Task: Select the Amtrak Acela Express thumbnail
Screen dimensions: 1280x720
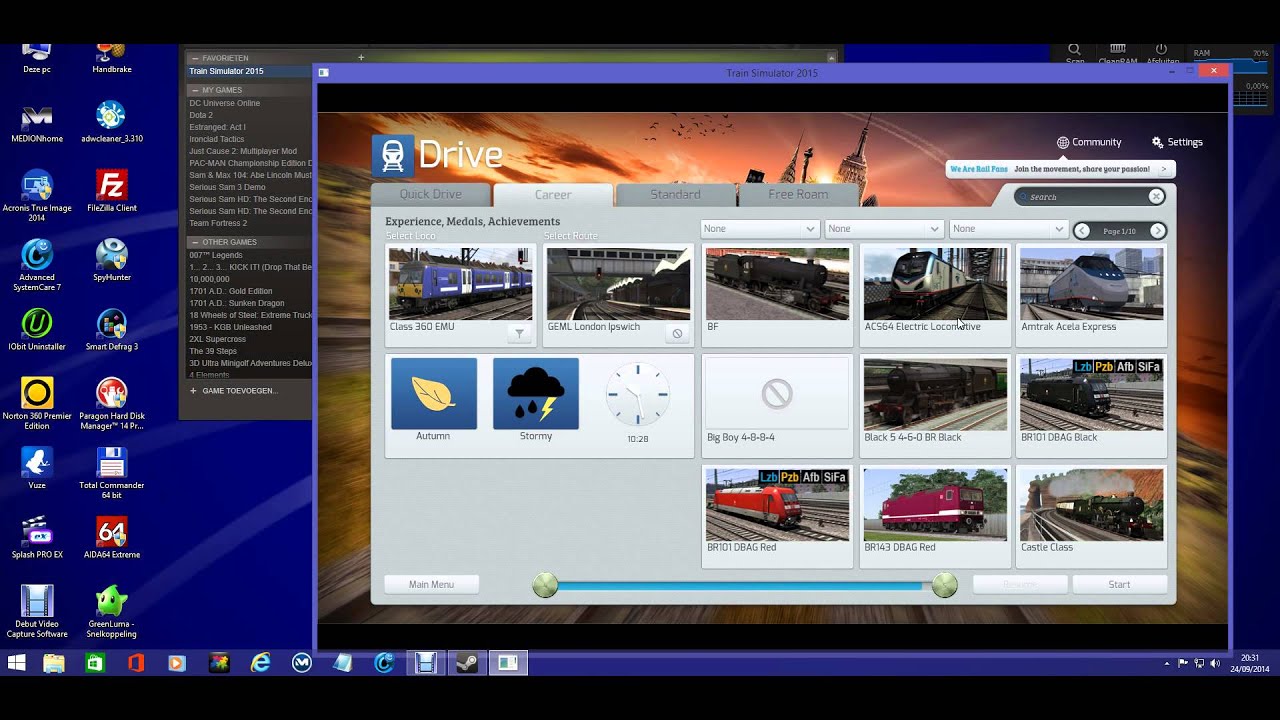Action: click(x=1091, y=283)
